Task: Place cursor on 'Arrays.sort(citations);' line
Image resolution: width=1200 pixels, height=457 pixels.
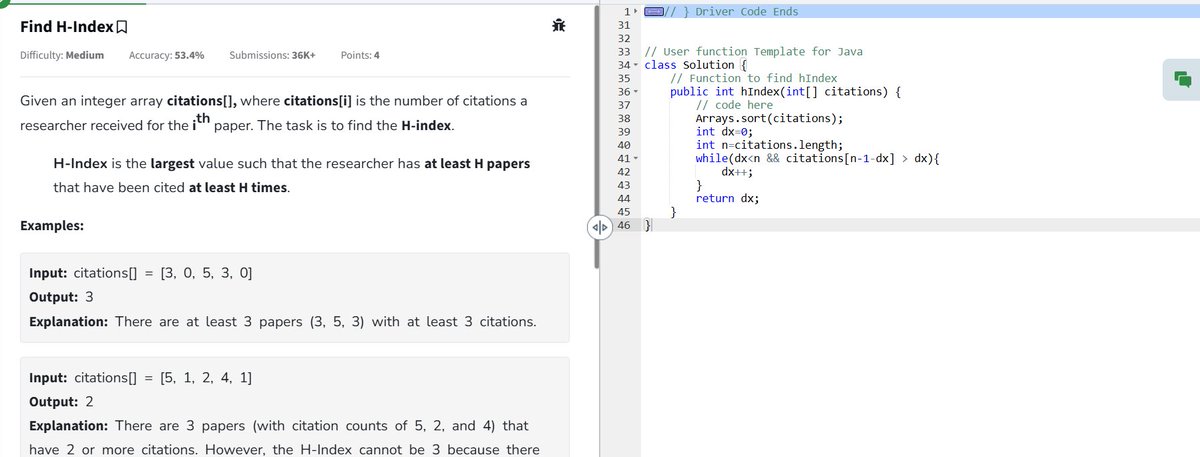Action: (768, 118)
